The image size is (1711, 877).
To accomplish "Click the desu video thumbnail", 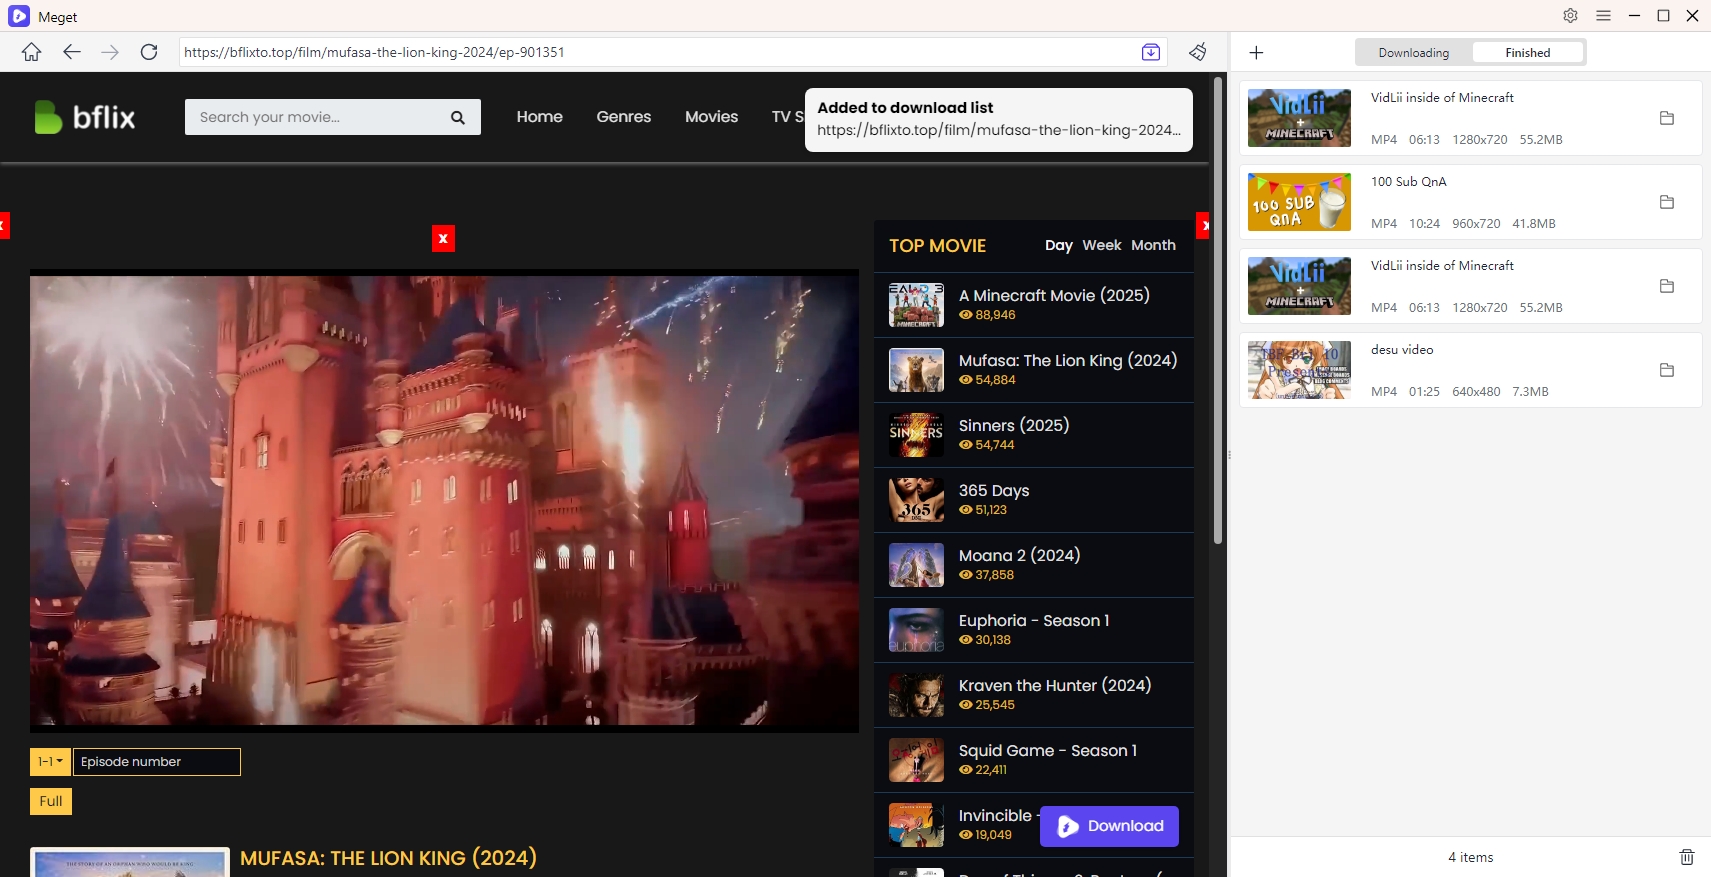I will (1299, 370).
